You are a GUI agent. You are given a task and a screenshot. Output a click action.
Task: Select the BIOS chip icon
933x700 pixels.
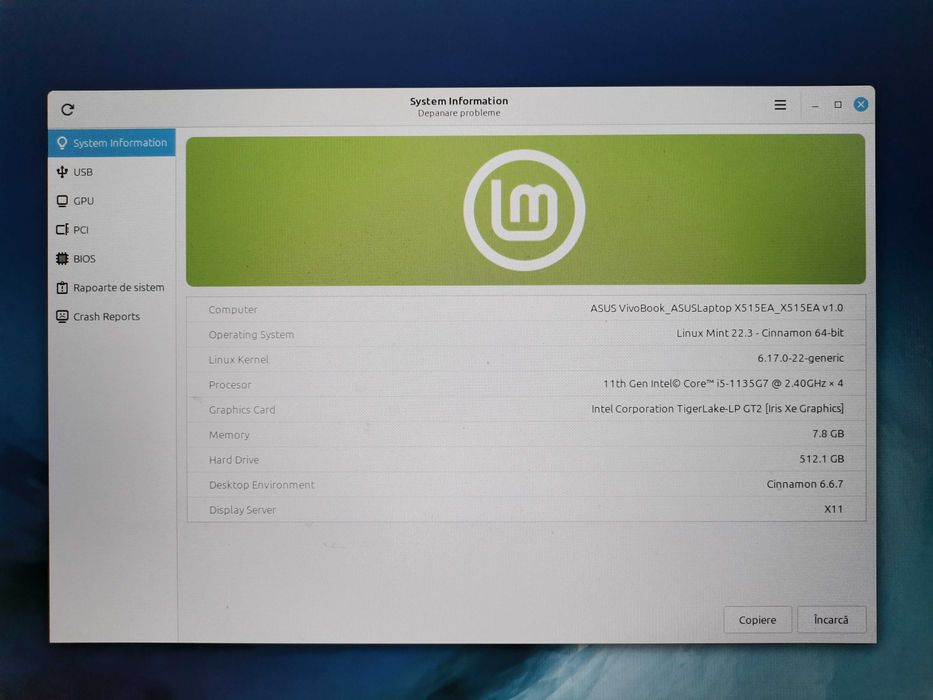tap(62, 258)
